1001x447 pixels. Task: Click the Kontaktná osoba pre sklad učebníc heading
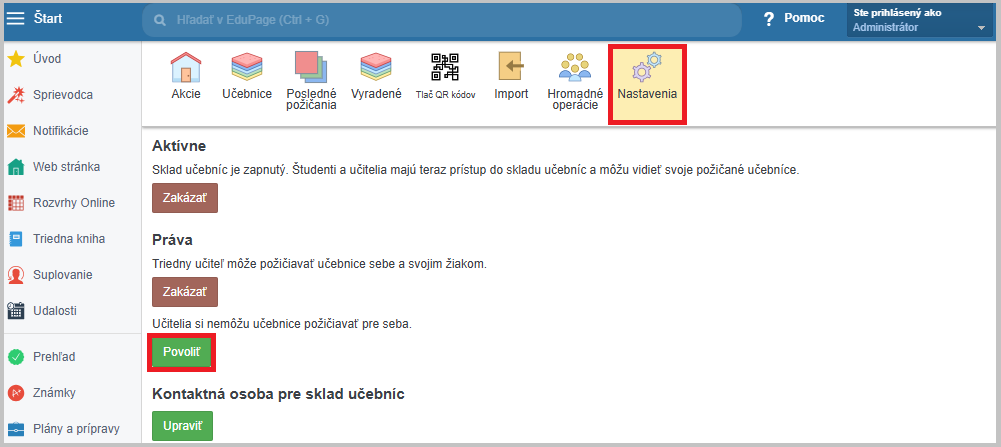tap(278, 394)
